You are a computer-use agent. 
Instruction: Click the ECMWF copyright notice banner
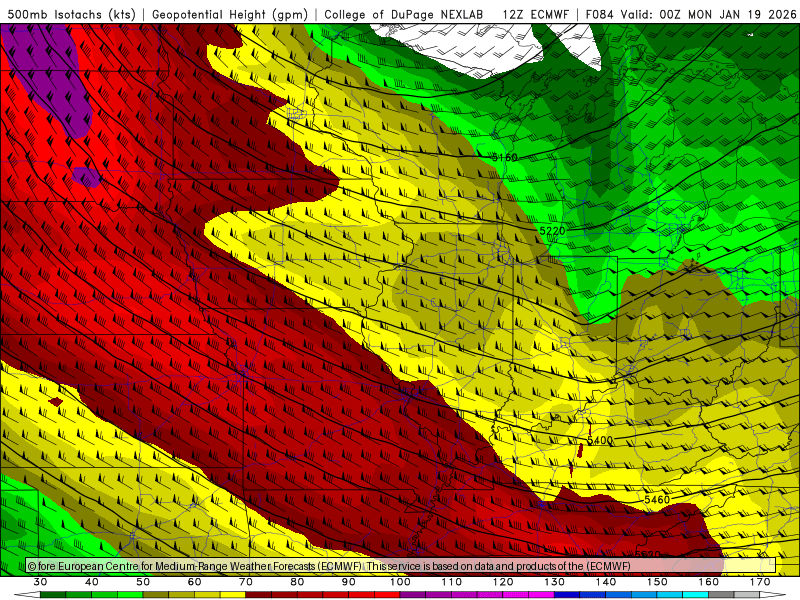[x=401, y=566]
